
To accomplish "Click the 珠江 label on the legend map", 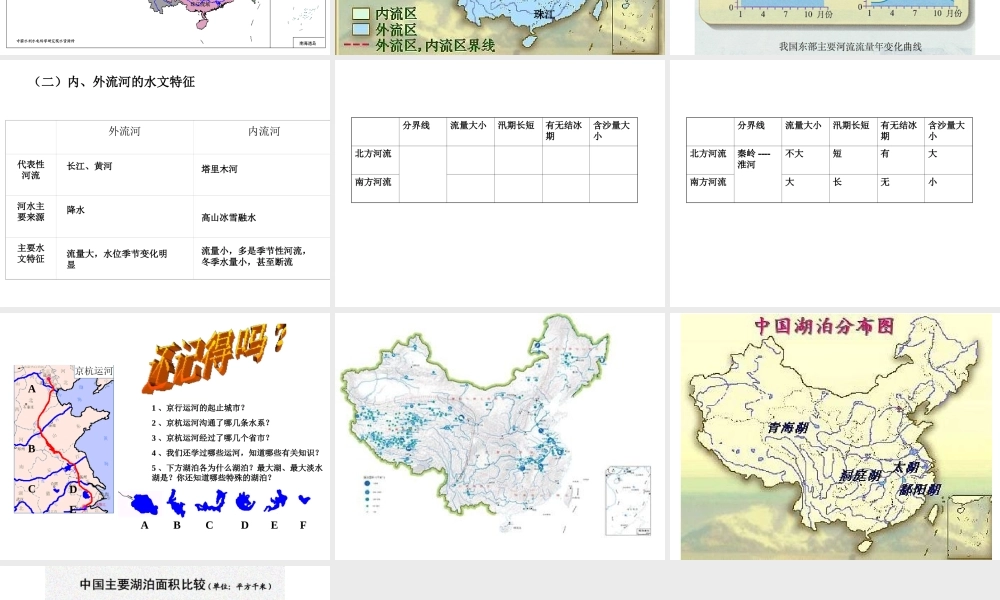I will click(543, 14).
